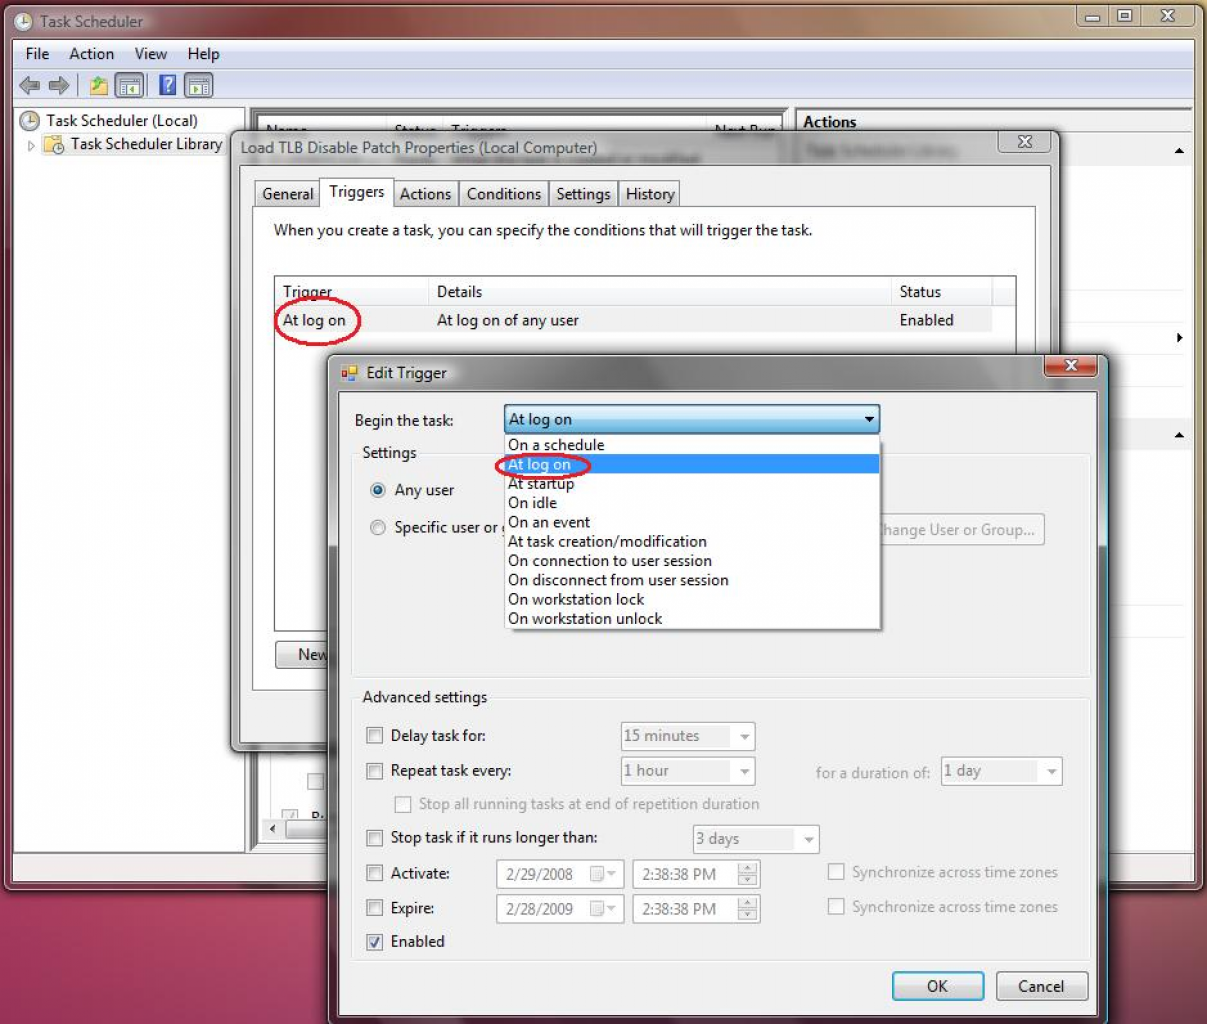Choose On an event from the list
This screenshot has height=1024, width=1207.
coord(692,522)
